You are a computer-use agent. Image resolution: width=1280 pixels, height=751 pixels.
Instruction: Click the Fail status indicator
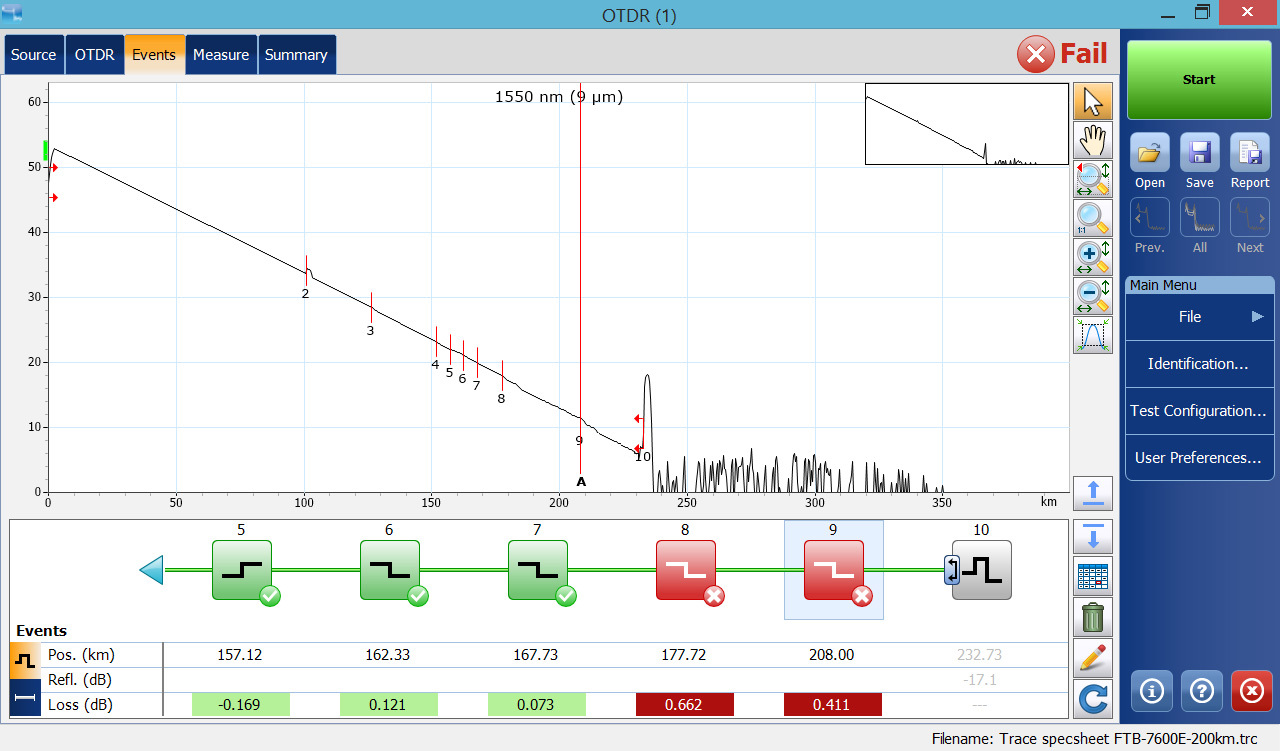click(1062, 54)
